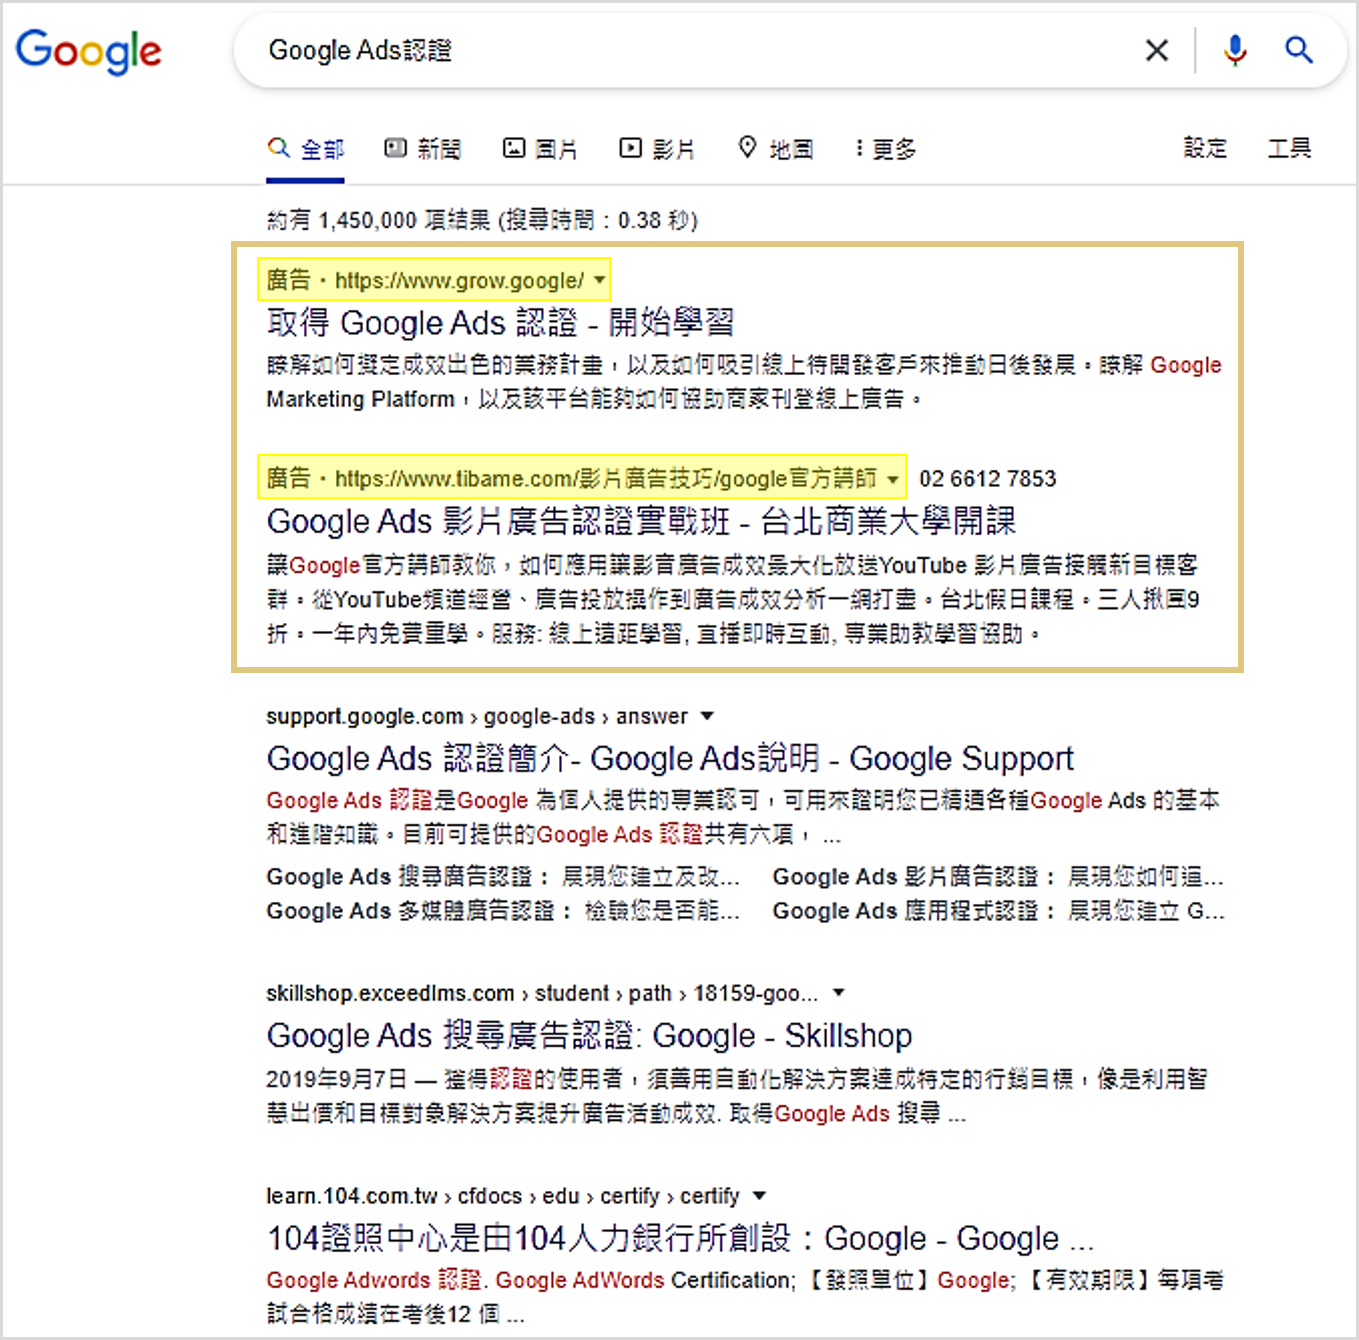Expand dropdown arrow next to tibame.com ad URL
Viewport: 1359px width, 1340px height.
[892, 479]
